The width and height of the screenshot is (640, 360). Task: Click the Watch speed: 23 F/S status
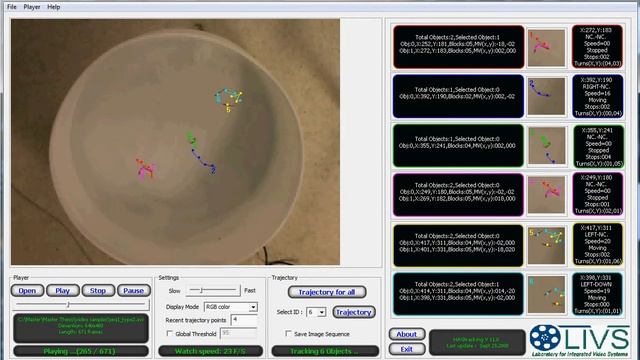(x=211, y=351)
